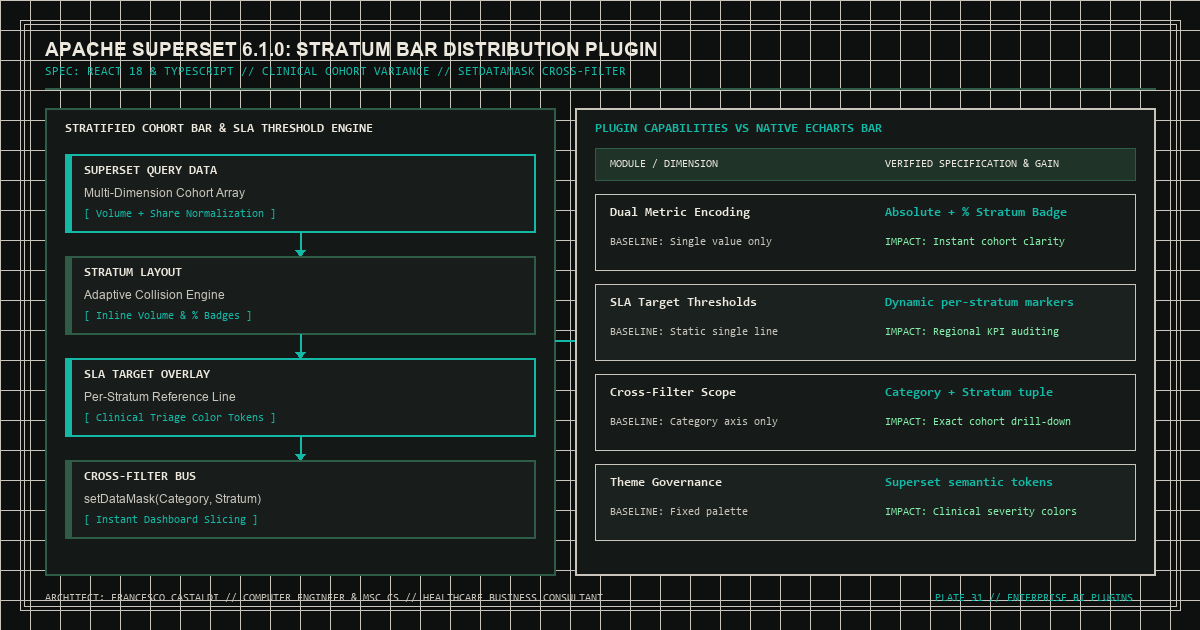The image size is (1200, 630).
Task: Click the 'SPEC: React 18 & TypeScript' subtitle line
Action: 335,72
